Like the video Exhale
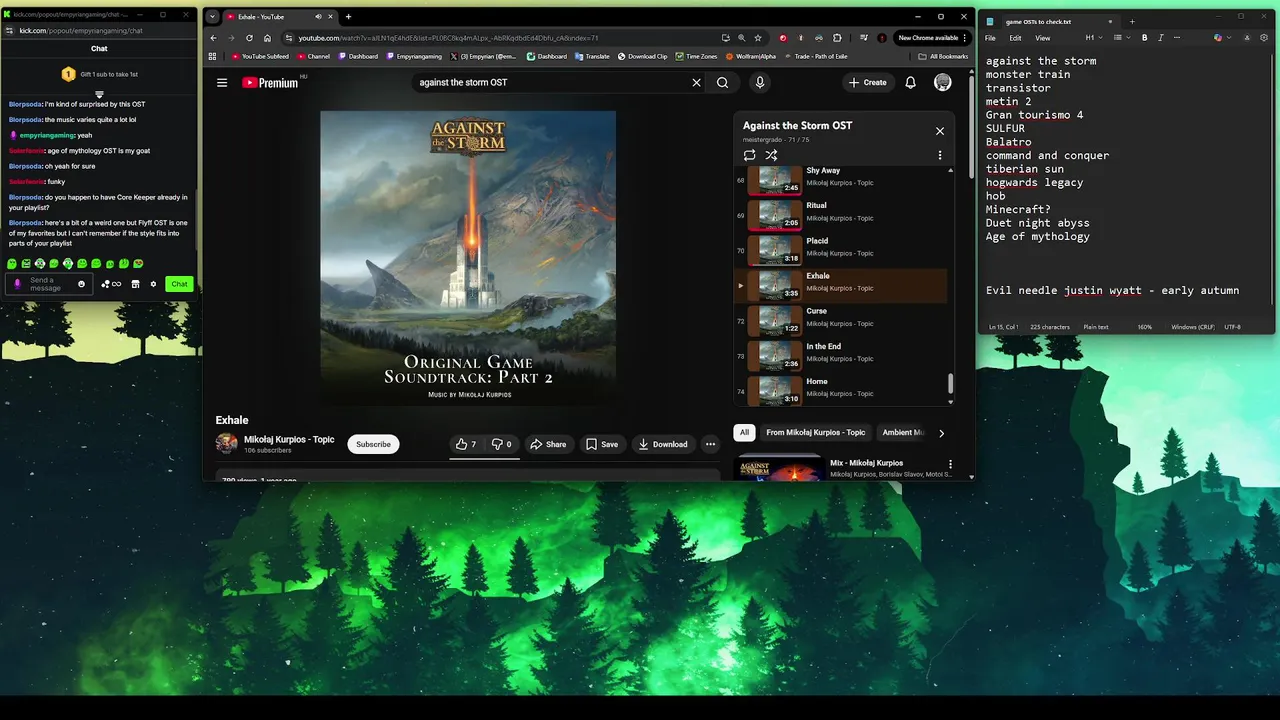The image size is (1280, 720). pyautogui.click(x=466, y=444)
